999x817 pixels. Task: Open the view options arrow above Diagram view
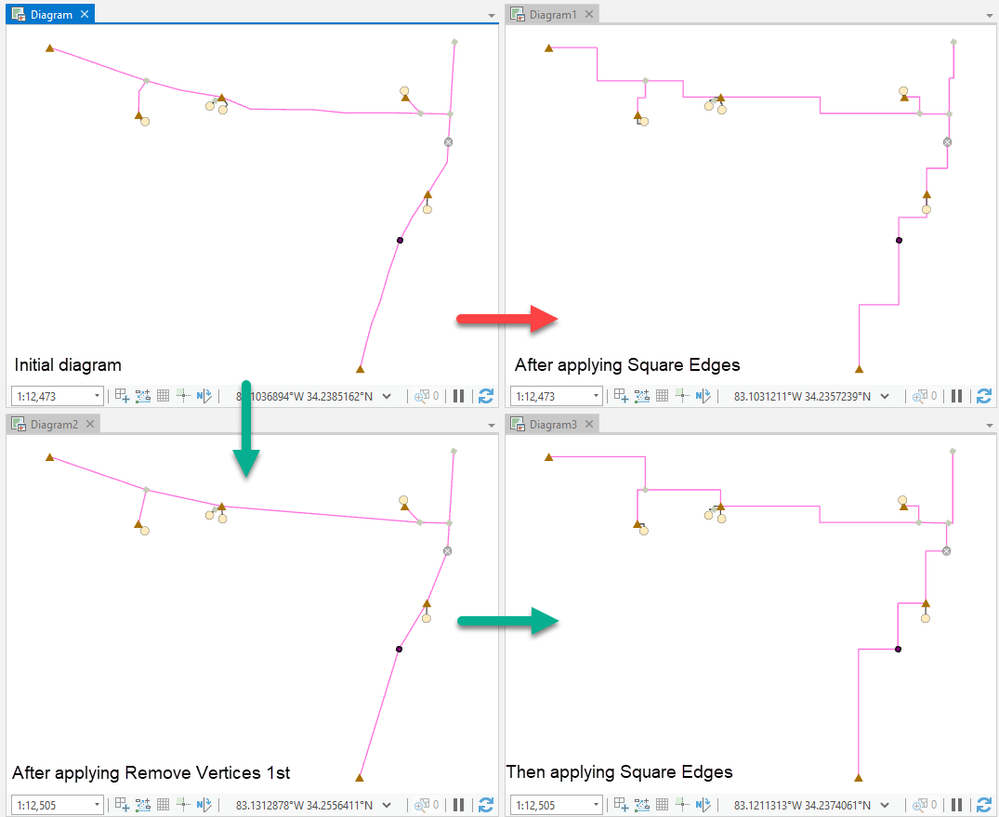[491, 15]
